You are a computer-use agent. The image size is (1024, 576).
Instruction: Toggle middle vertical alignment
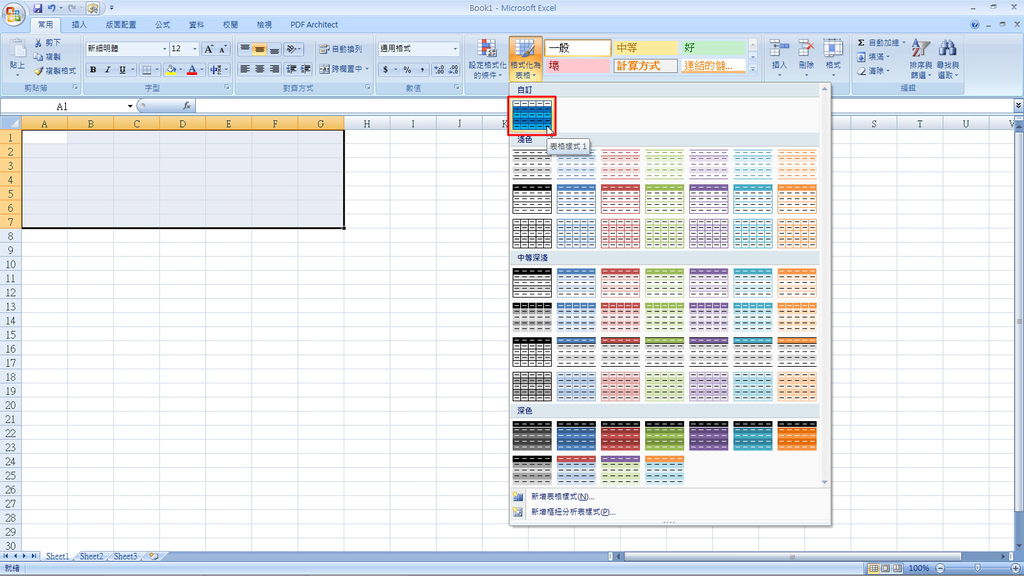(259, 49)
